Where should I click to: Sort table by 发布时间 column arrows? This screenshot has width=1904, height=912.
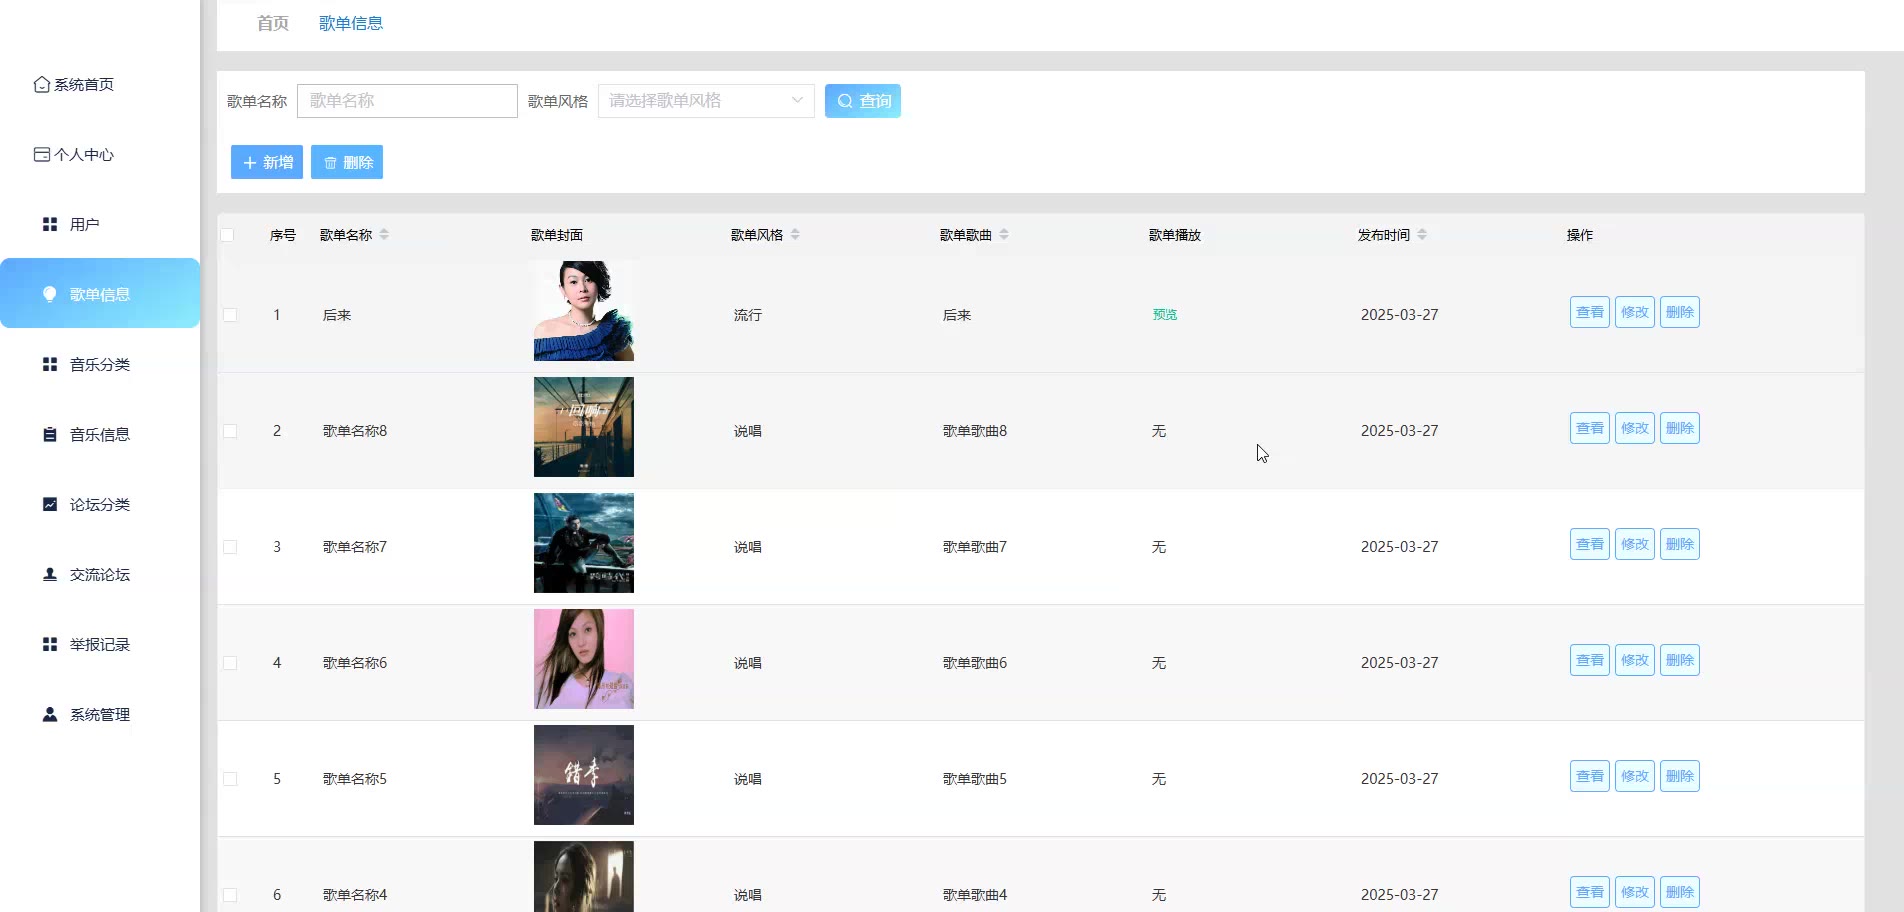coord(1422,235)
